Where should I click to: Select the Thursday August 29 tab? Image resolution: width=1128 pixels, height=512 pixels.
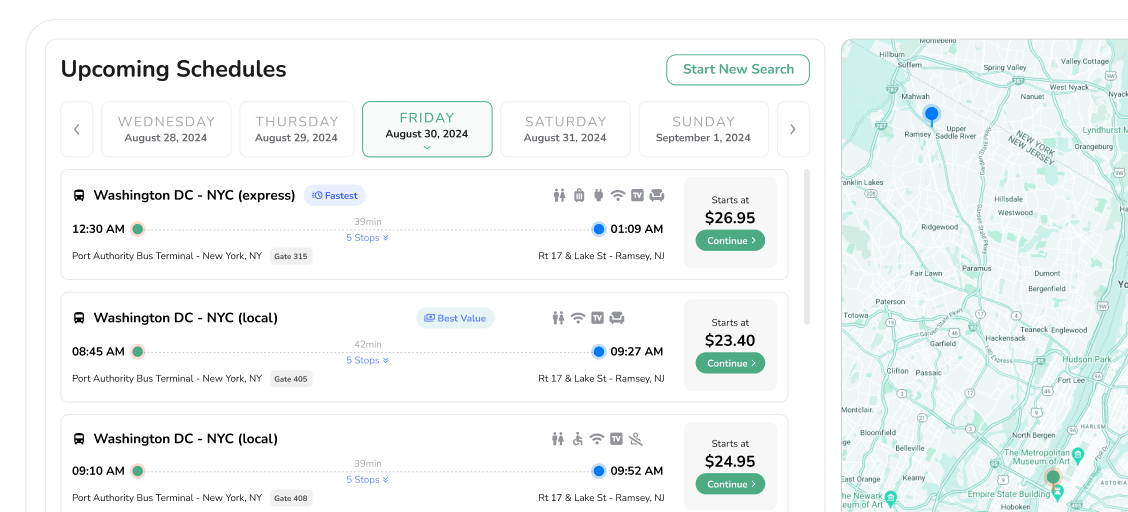click(x=296, y=129)
